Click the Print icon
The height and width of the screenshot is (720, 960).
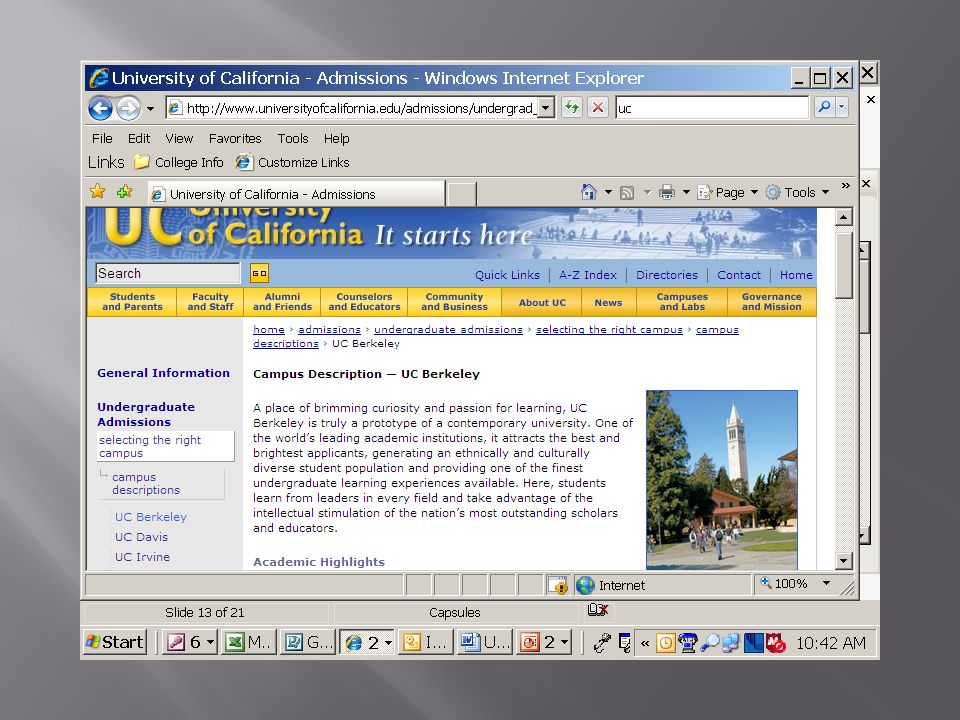tap(667, 193)
